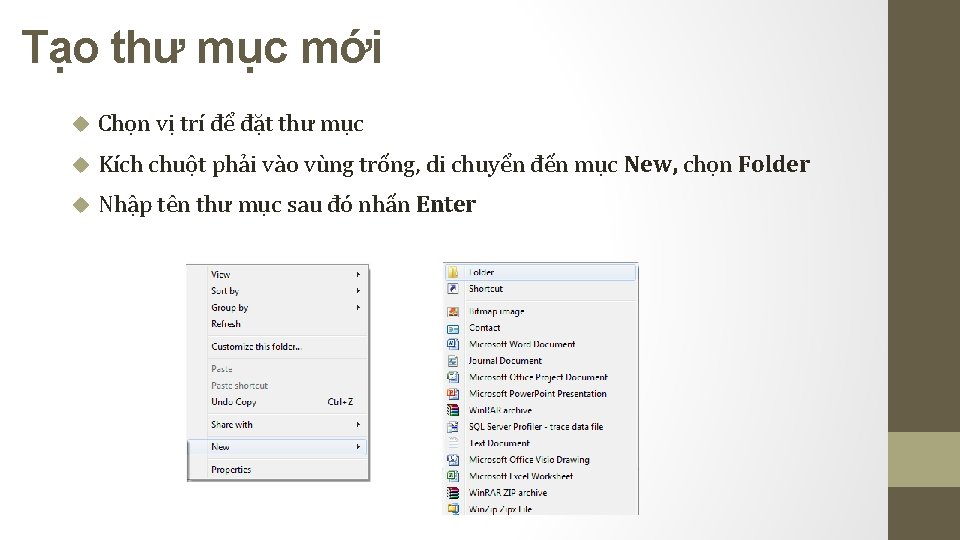Image resolution: width=960 pixels, height=540 pixels.
Task: Select WinRAR archive text entry
Action: coord(500,410)
